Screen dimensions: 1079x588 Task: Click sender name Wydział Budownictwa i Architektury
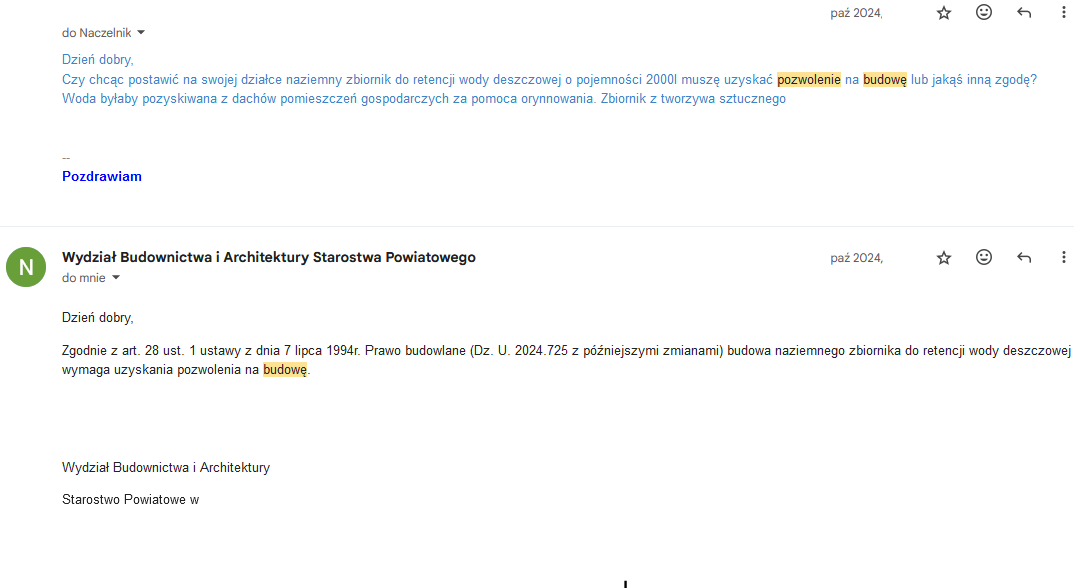click(x=268, y=257)
